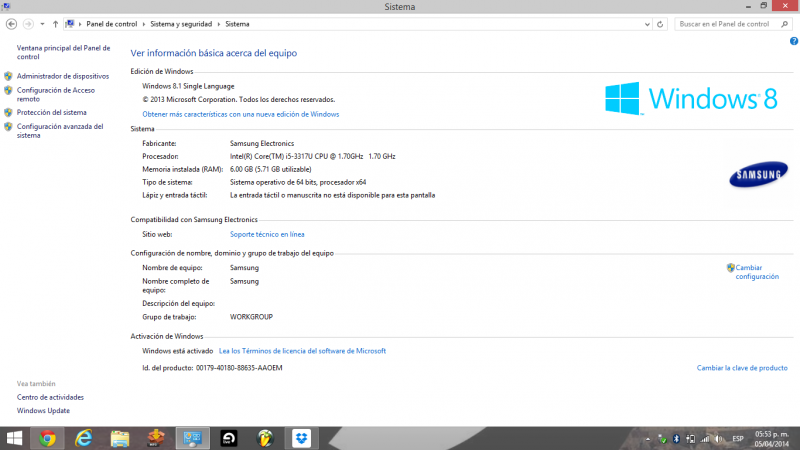Open 'Ventana principal del Panel de control'

pyautogui.click(x=63, y=52)
